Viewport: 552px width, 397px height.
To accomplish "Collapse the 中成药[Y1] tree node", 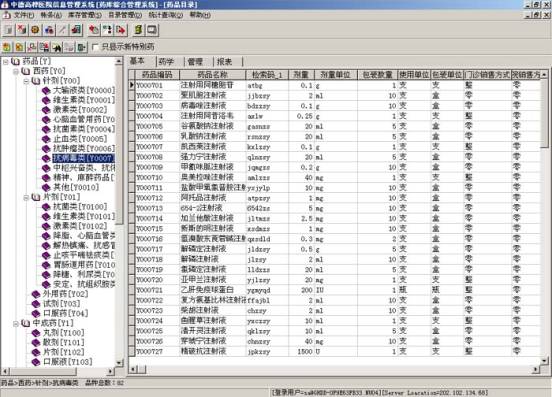I will (x=16, y=323).
